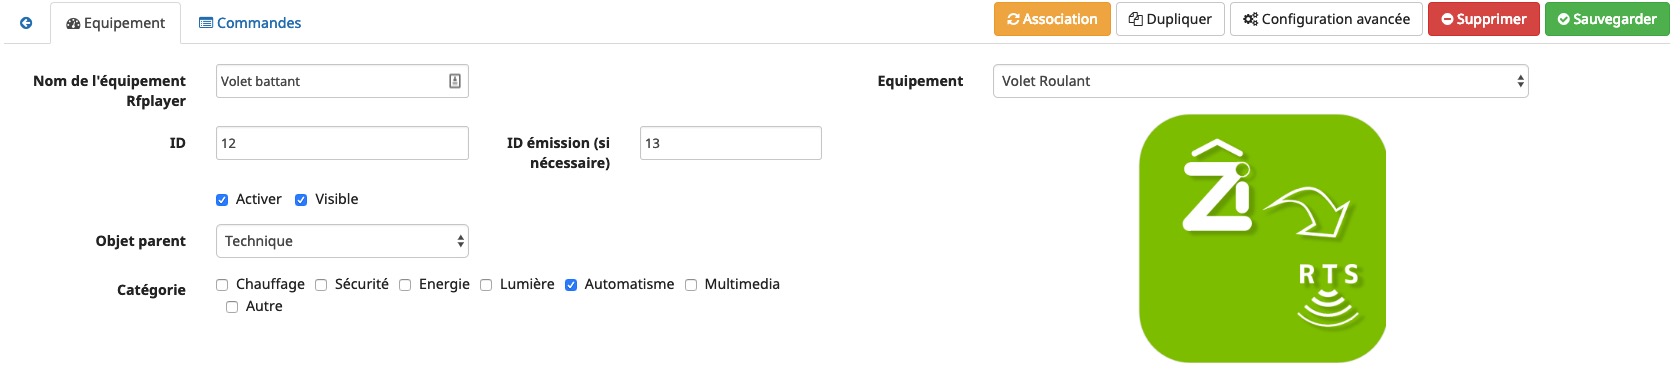Open Configuration avancée
Viewport: 1680px width, 381px height.
1326,19
